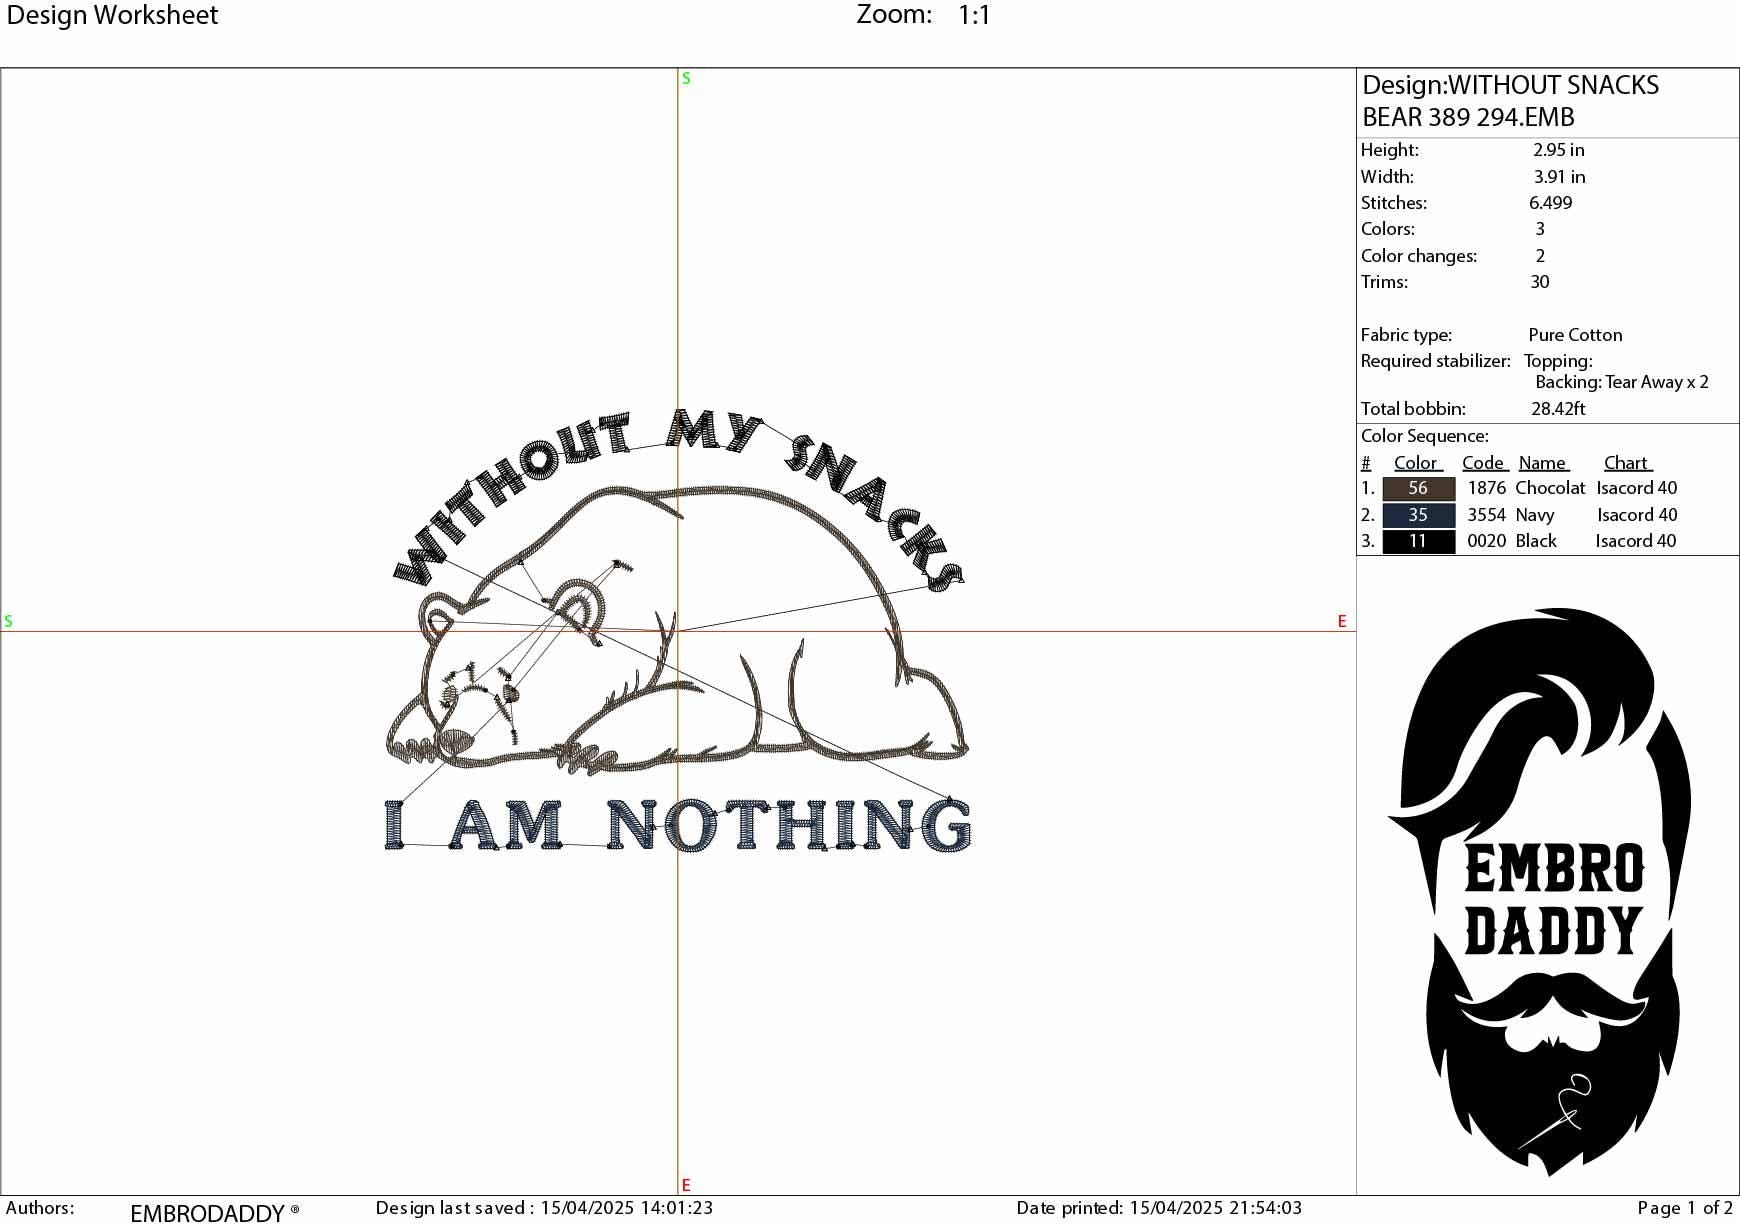Click the Height value '2.95 in'
Screen dimensions: 1740x1228
pyautogui.click(x=1558, y=150)
